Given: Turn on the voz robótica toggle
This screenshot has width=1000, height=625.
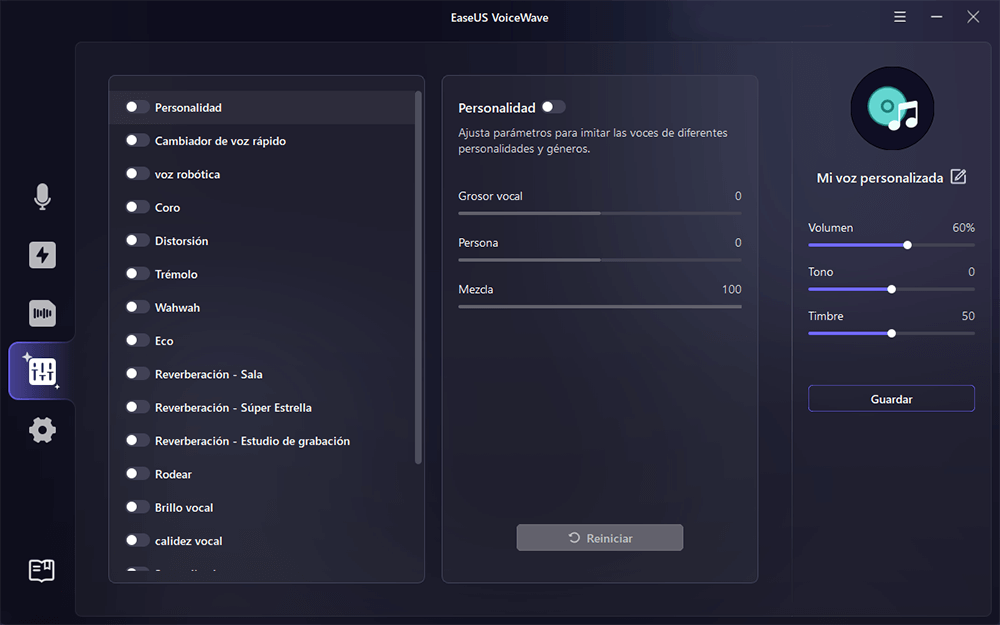Looking at the screenshot, I should (137, 174).
